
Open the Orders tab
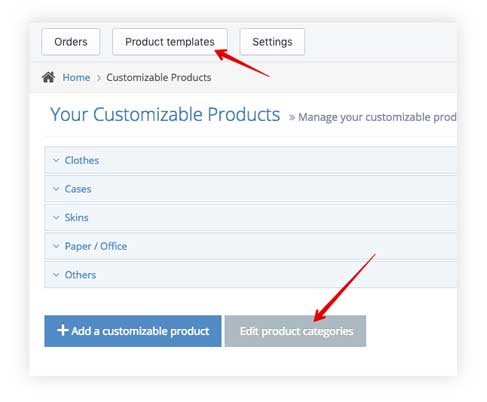pos(71,42)
